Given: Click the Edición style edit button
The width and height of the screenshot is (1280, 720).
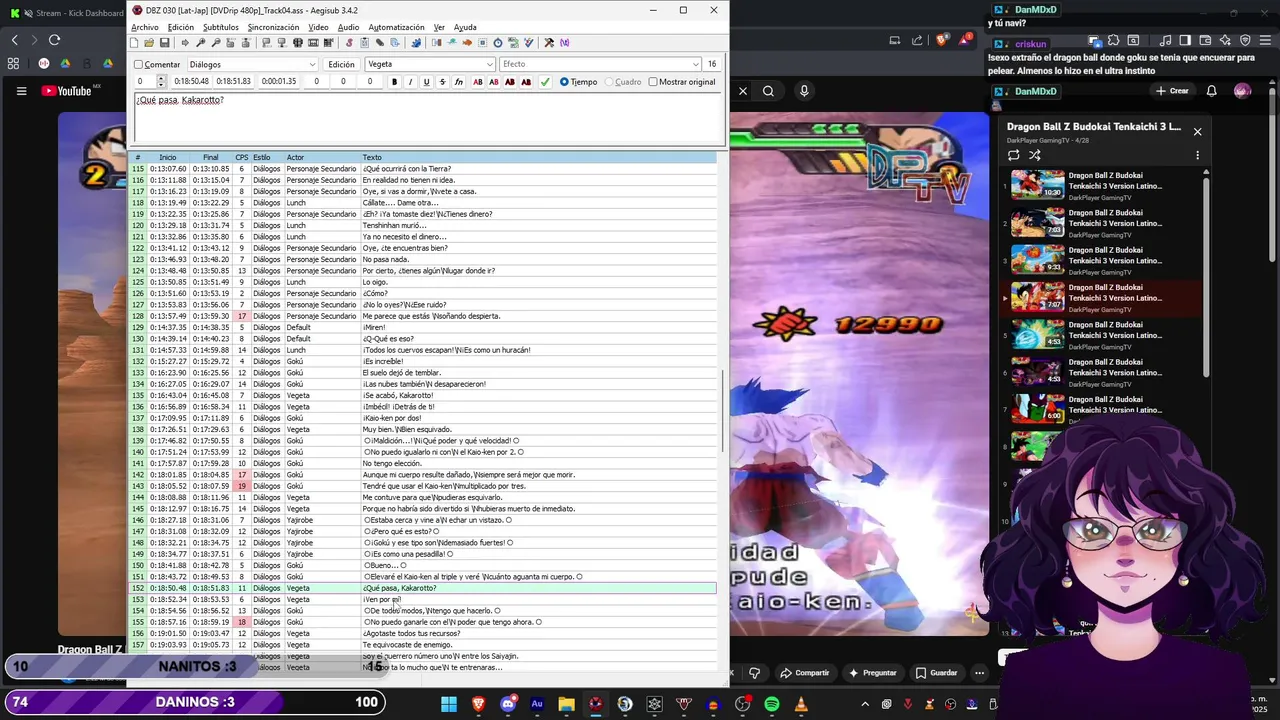Looking at the screenshot, I should (x=341, y=64).
